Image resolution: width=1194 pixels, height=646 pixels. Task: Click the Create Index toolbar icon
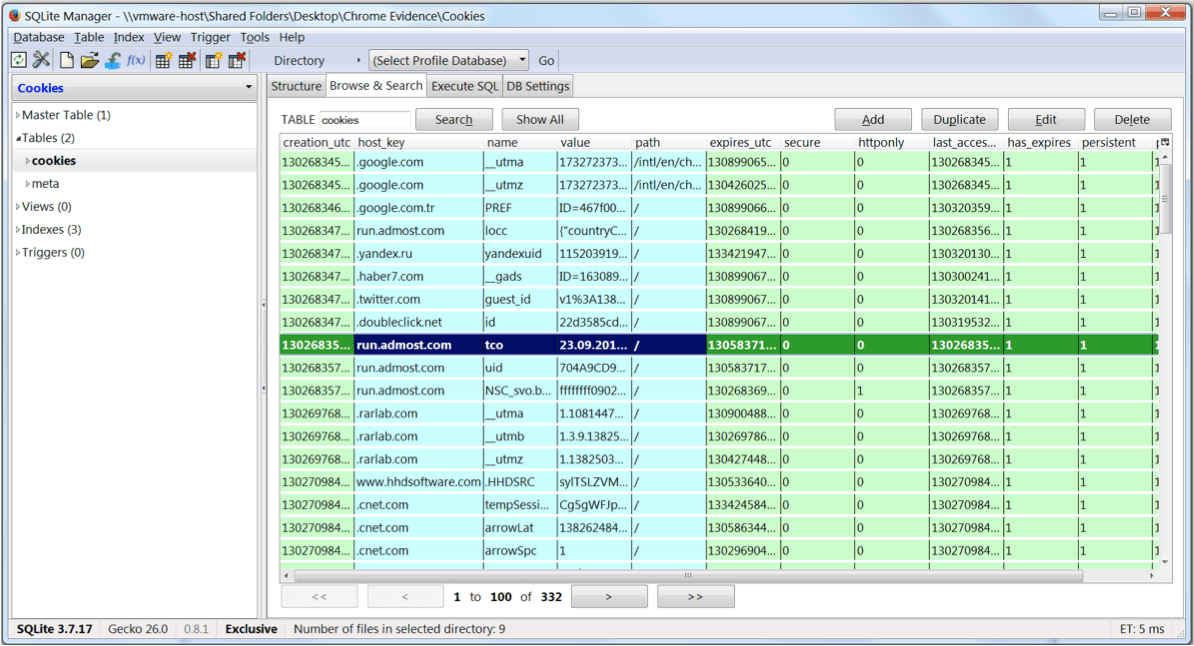pos(212,59)
